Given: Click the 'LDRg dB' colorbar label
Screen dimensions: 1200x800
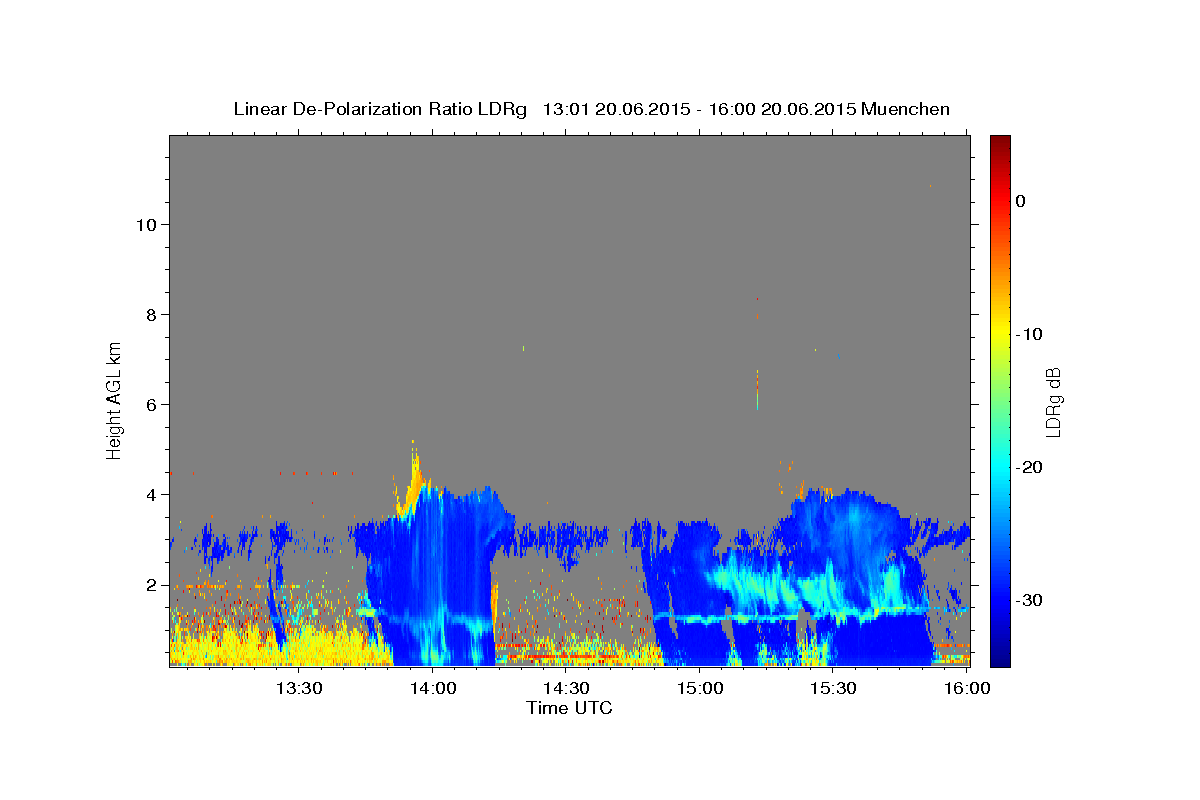Looking at the screenshot, I should 1052,400.
